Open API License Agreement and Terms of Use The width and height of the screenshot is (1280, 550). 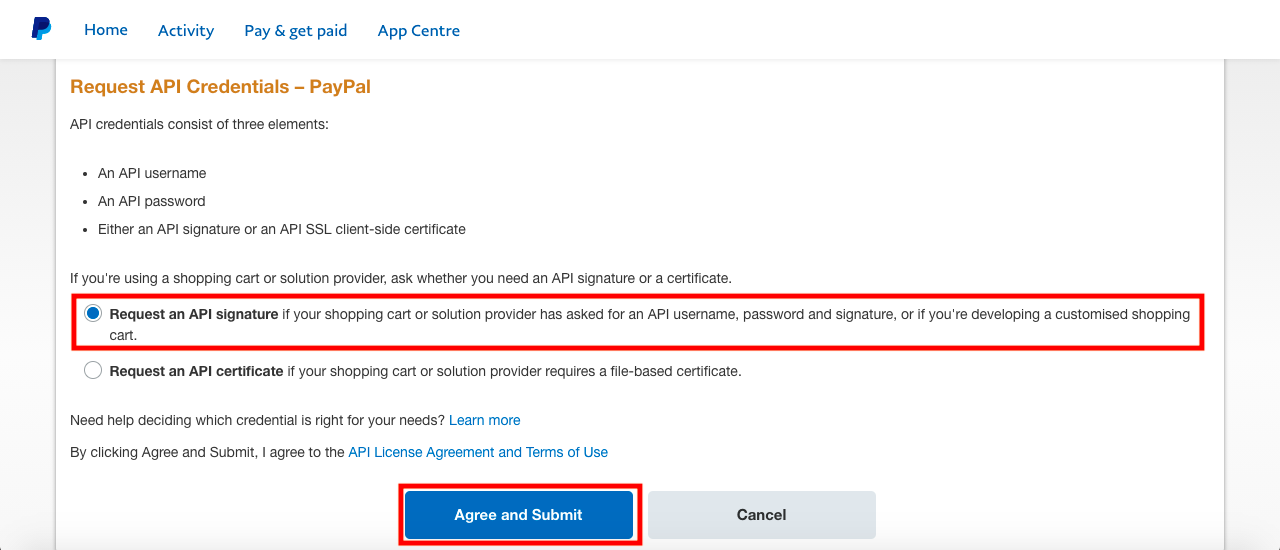click(x=478, y=452)
